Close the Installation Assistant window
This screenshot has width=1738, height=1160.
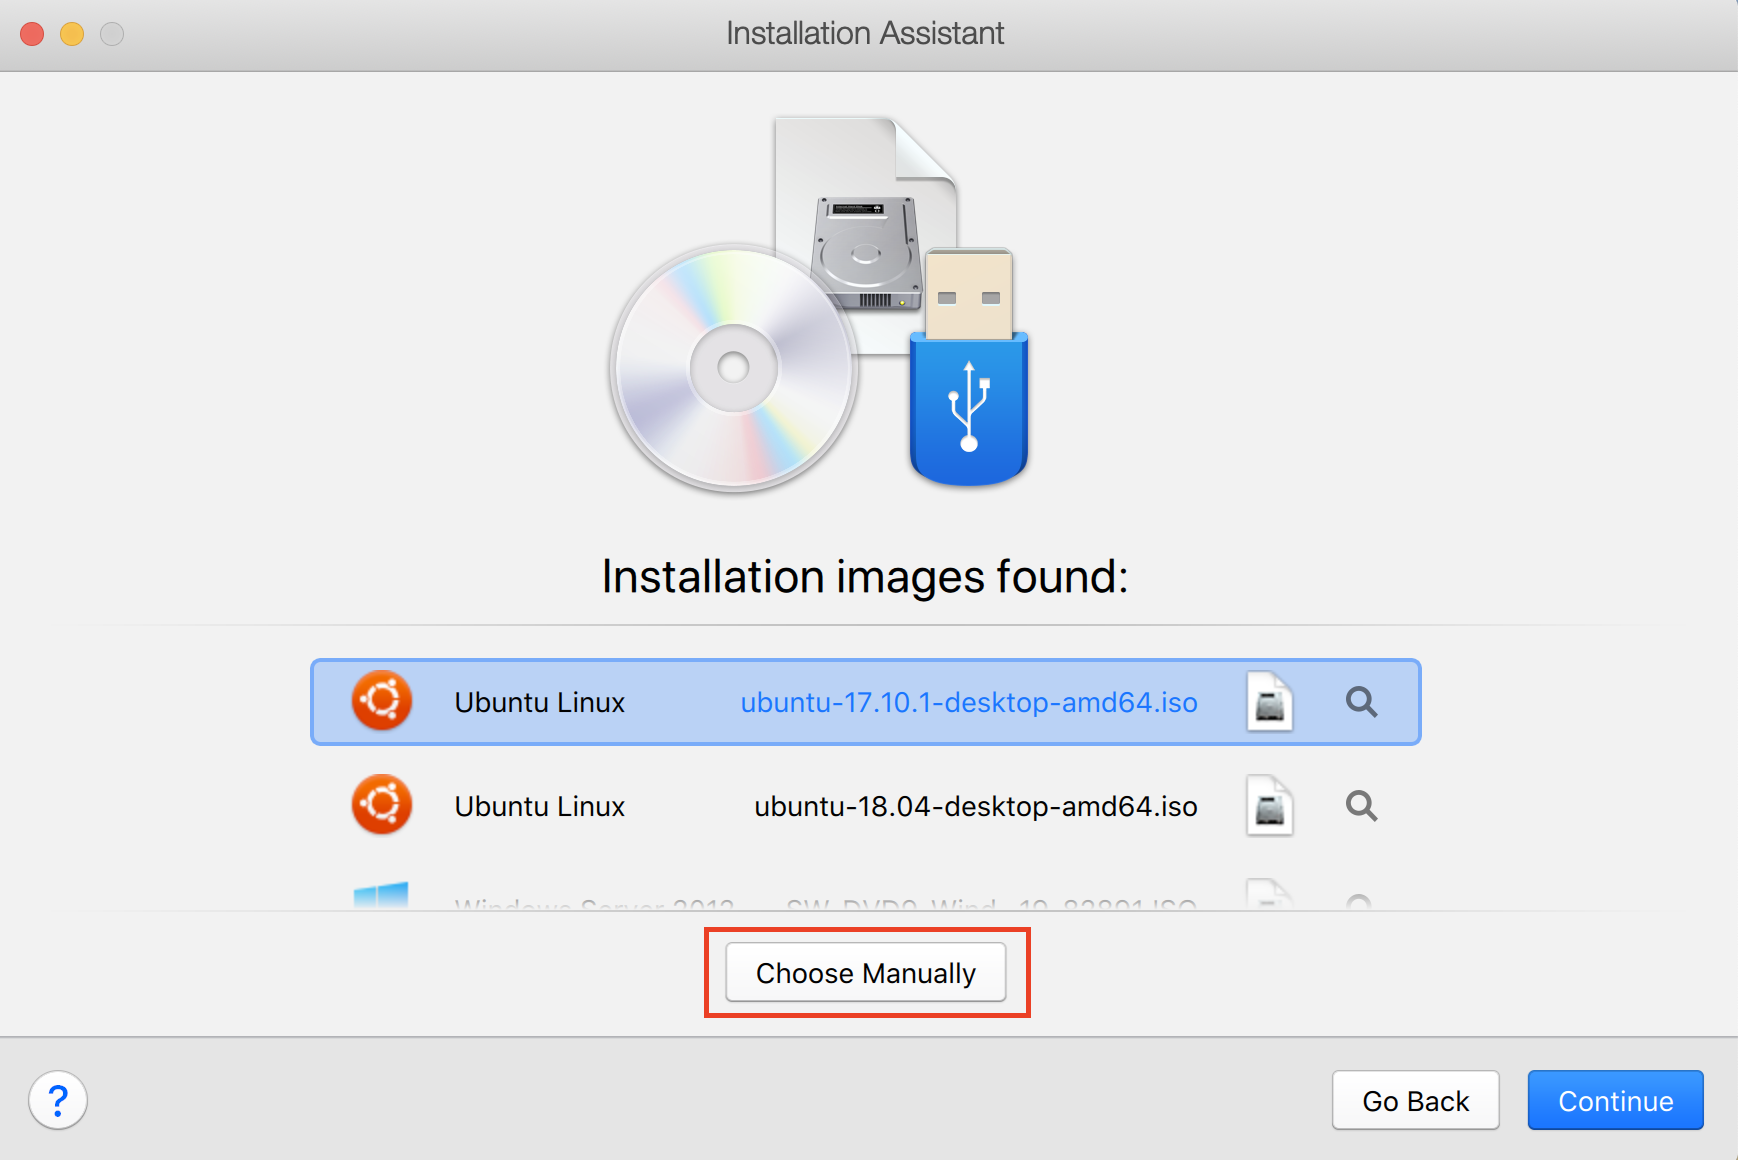(32, 34)
